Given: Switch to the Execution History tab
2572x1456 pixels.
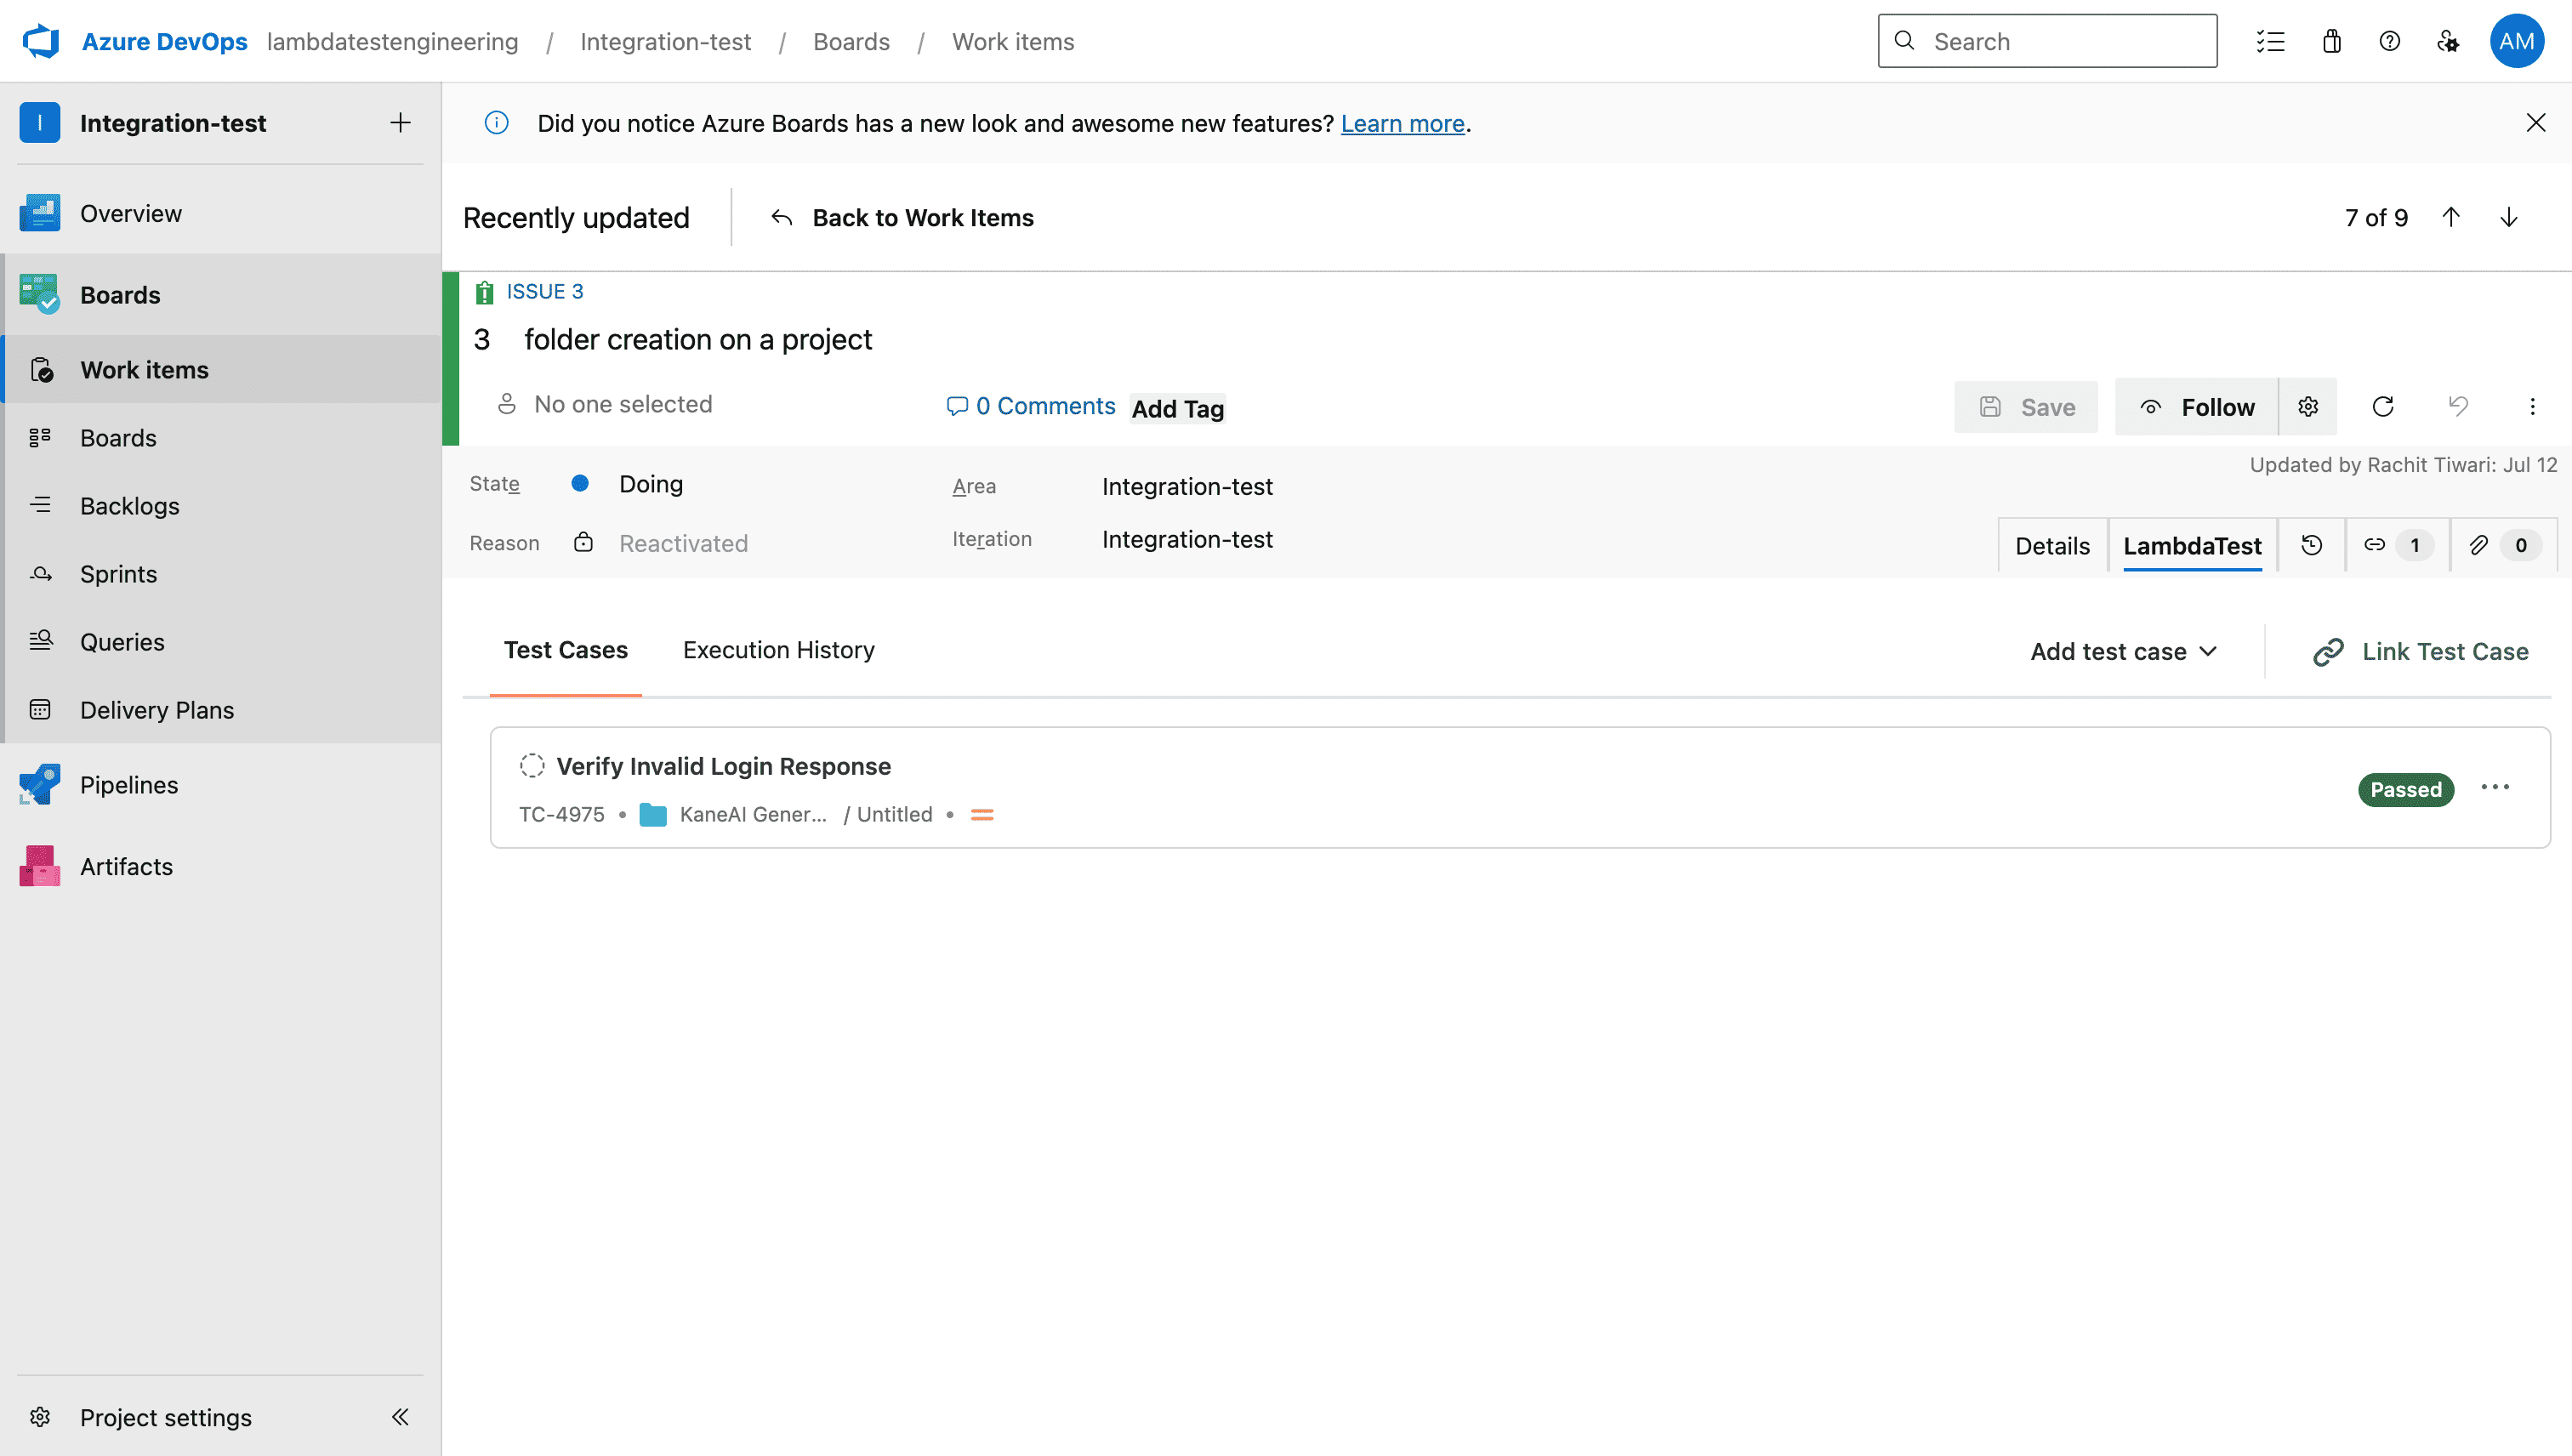Looking at the screenshot, I should click(778, 649).
